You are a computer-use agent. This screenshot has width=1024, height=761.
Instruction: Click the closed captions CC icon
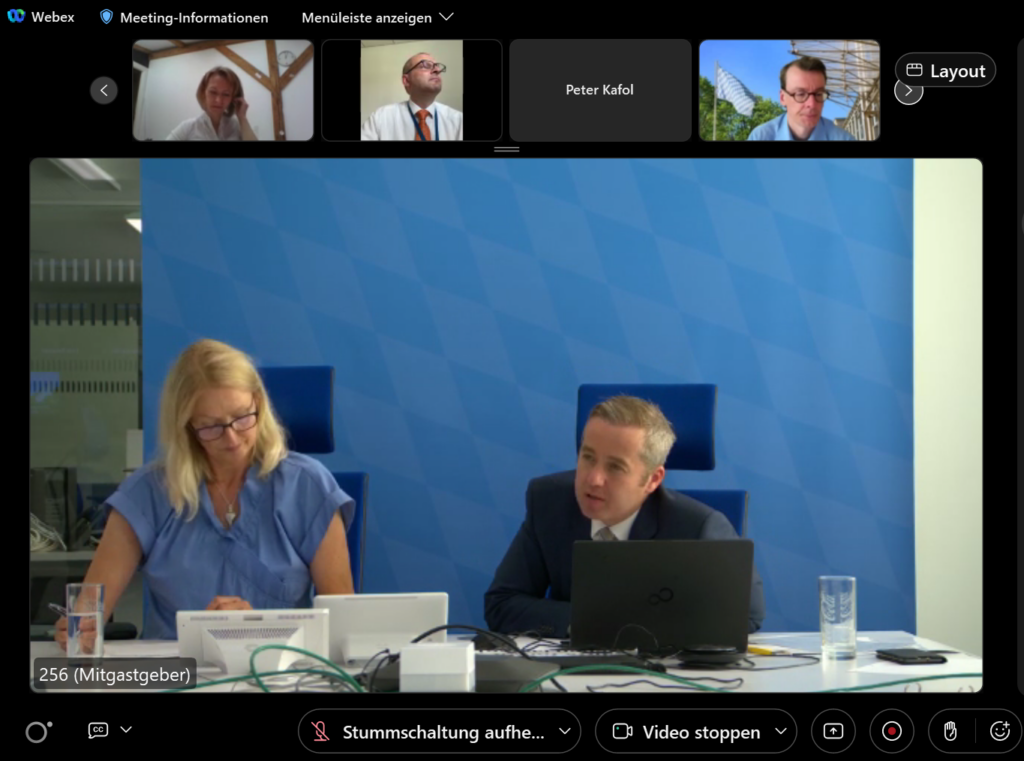click(x=98, y=730)
